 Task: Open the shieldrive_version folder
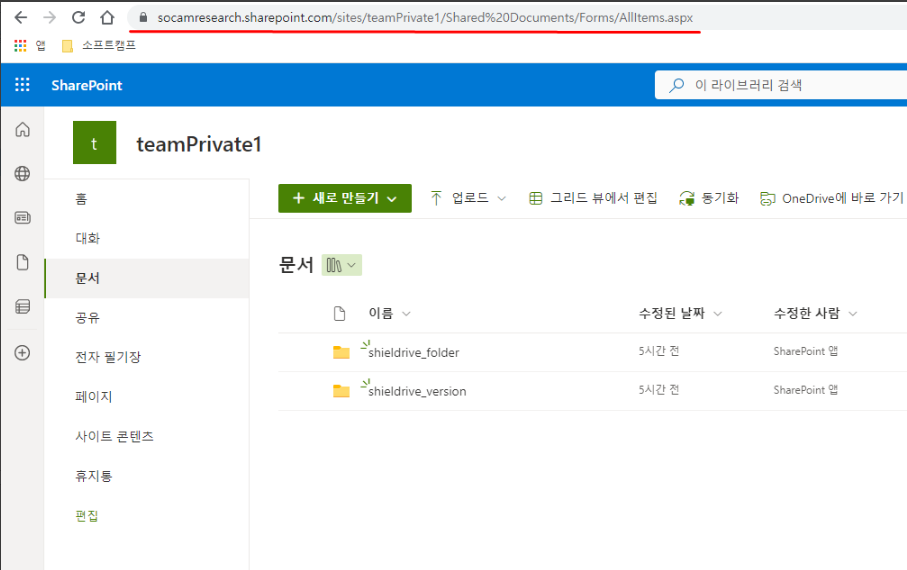[x=417, y=391]
